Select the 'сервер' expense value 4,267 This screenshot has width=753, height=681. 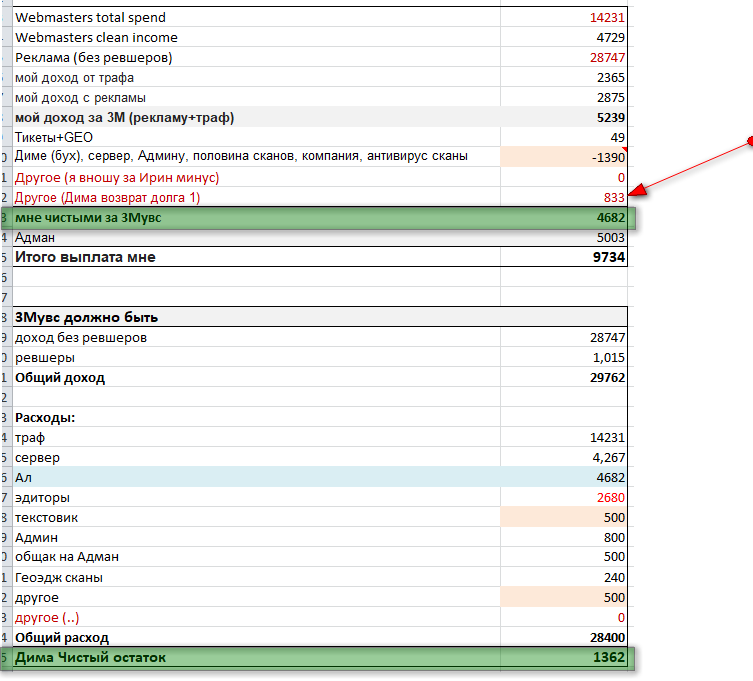607,458
